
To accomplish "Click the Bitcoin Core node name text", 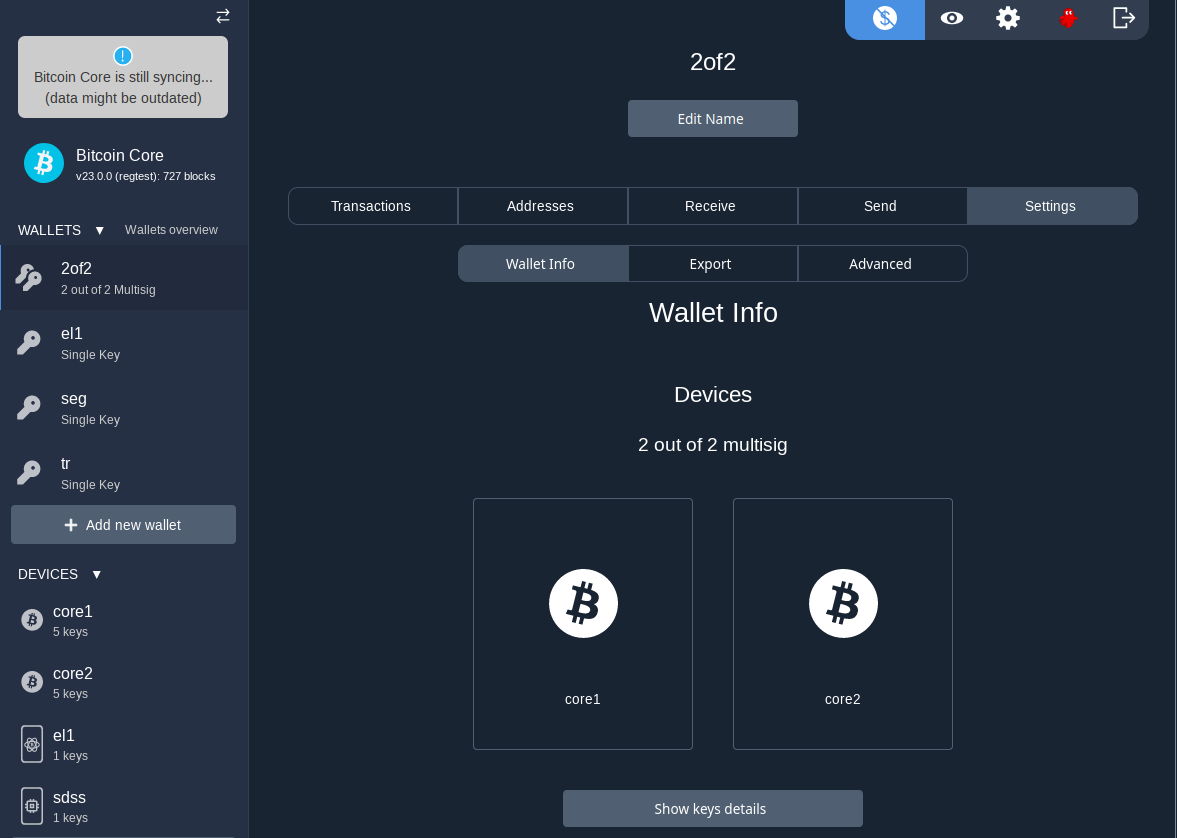I will pos(119,155).
